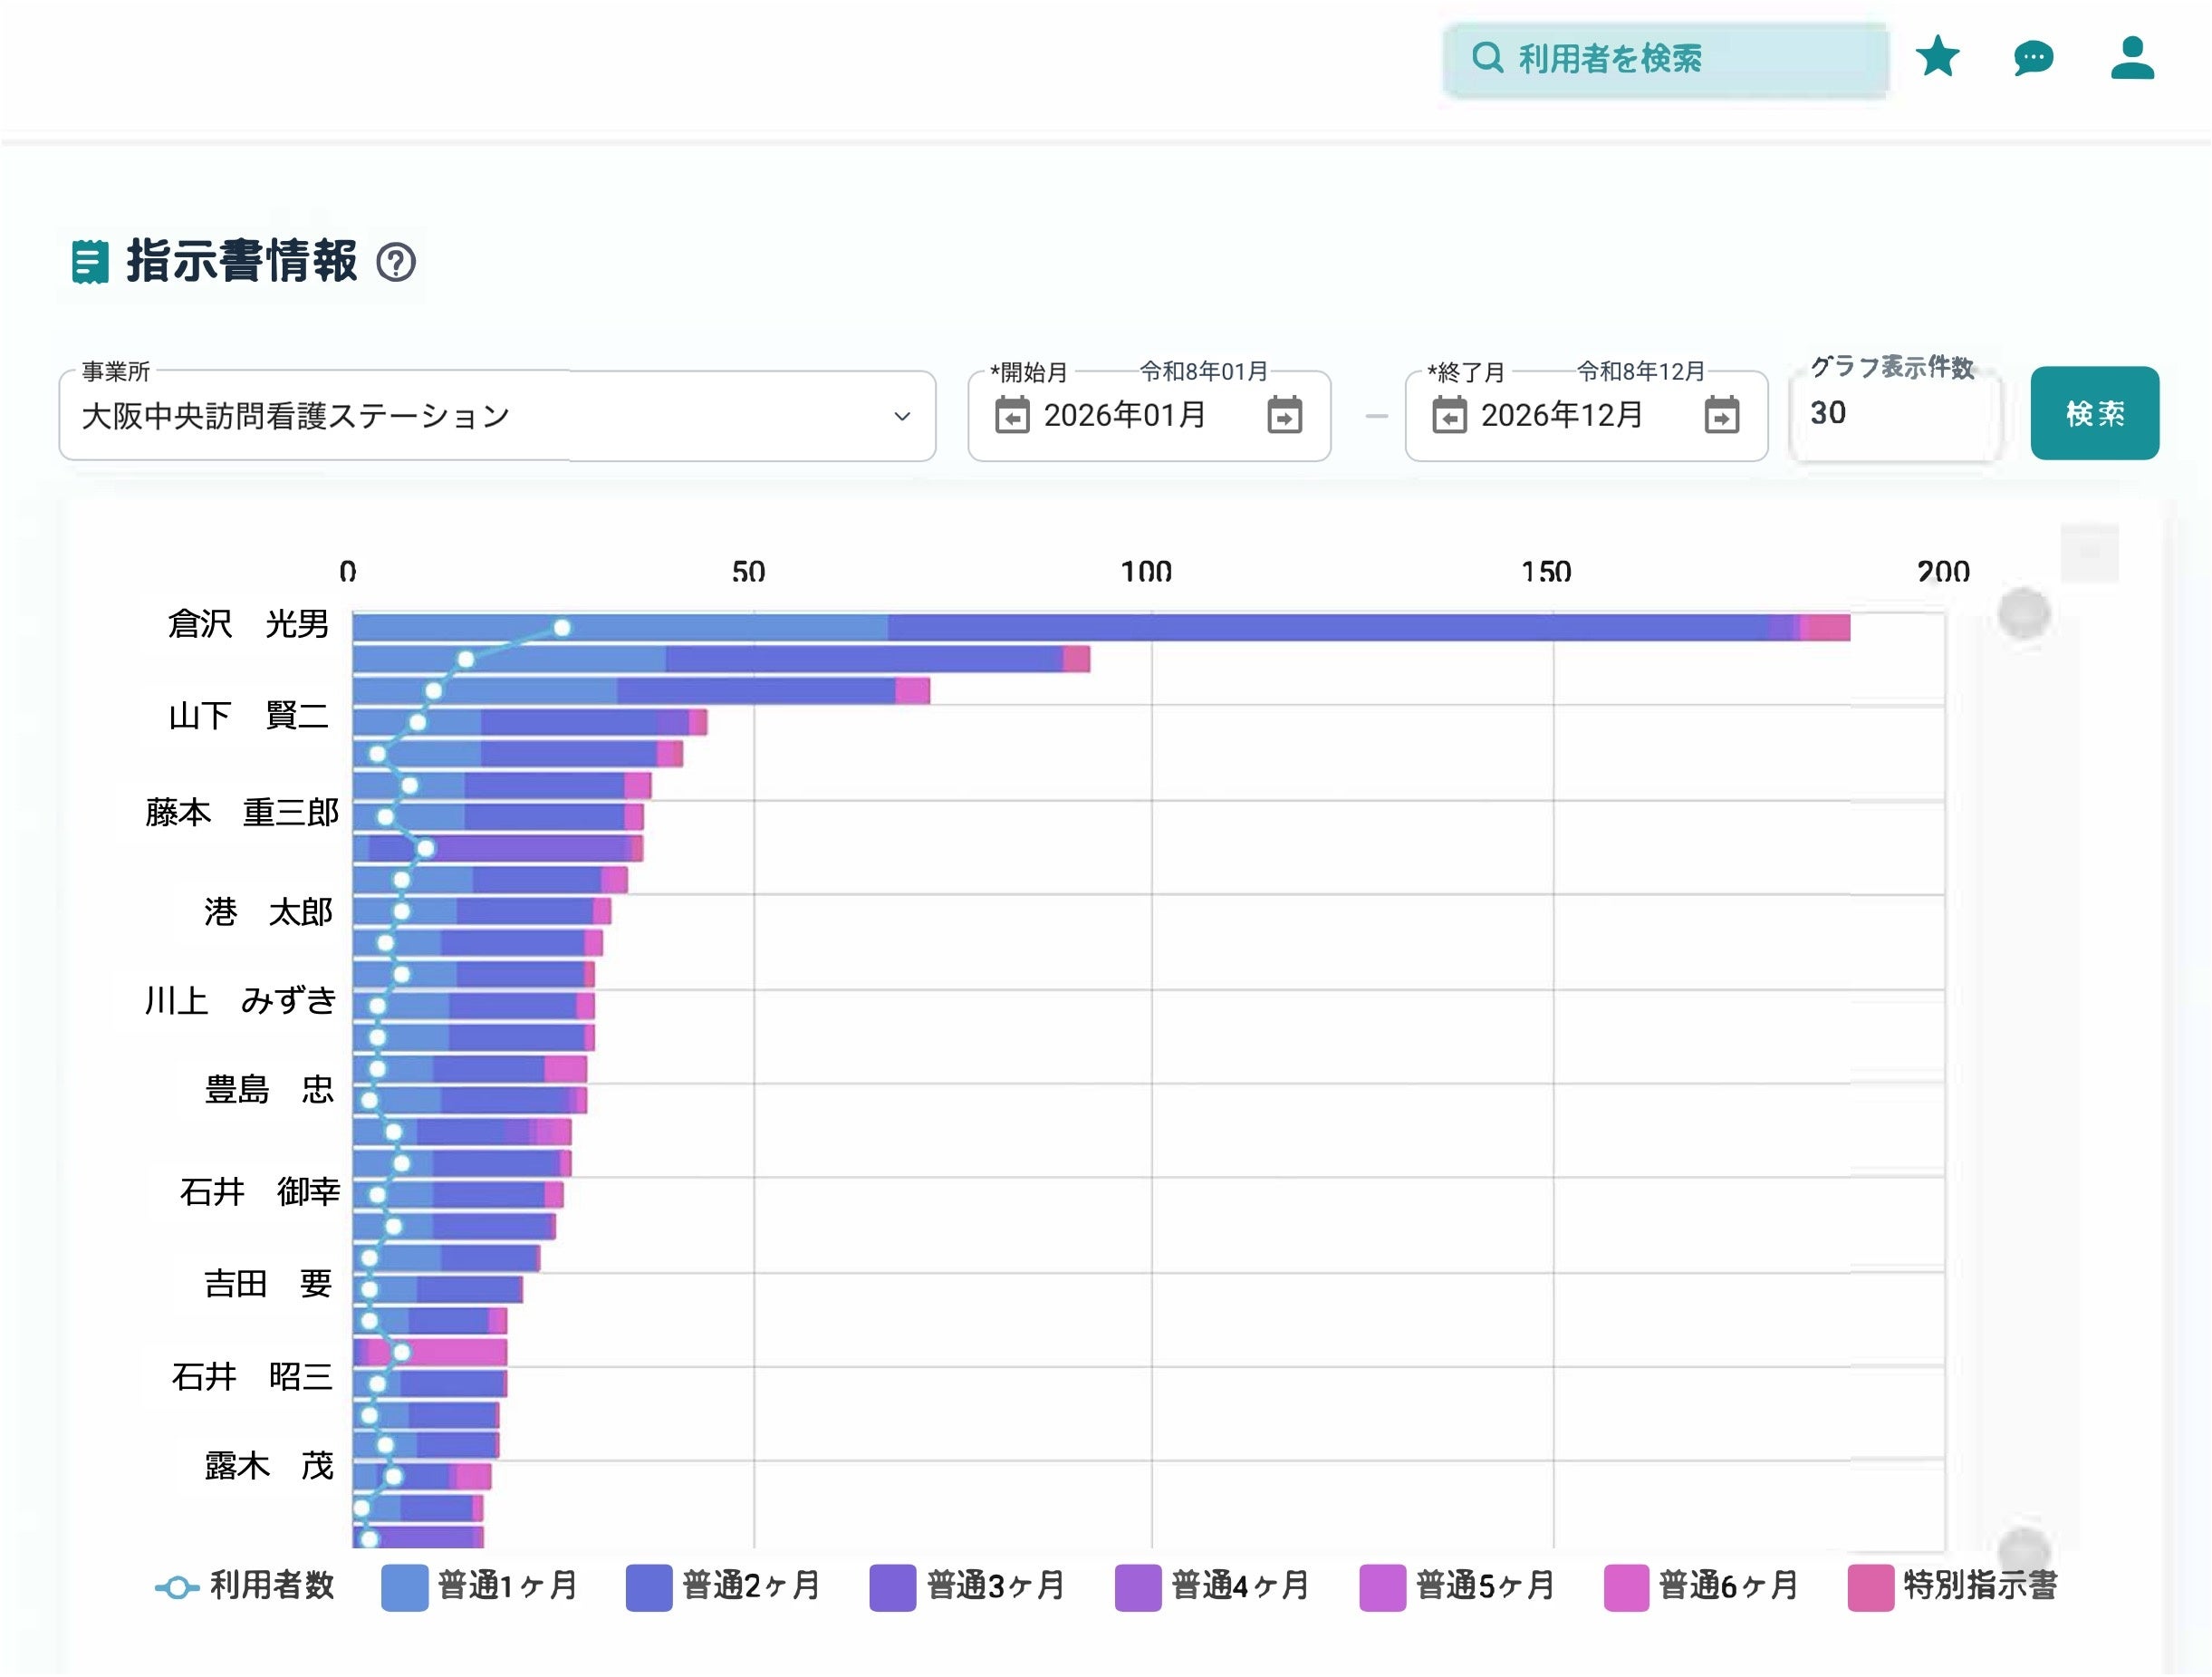The width and height of the screenshot is (2212, 1677).
Task: Click the help question mark icon
Action: pyautogui.click(x=396, y=263)
